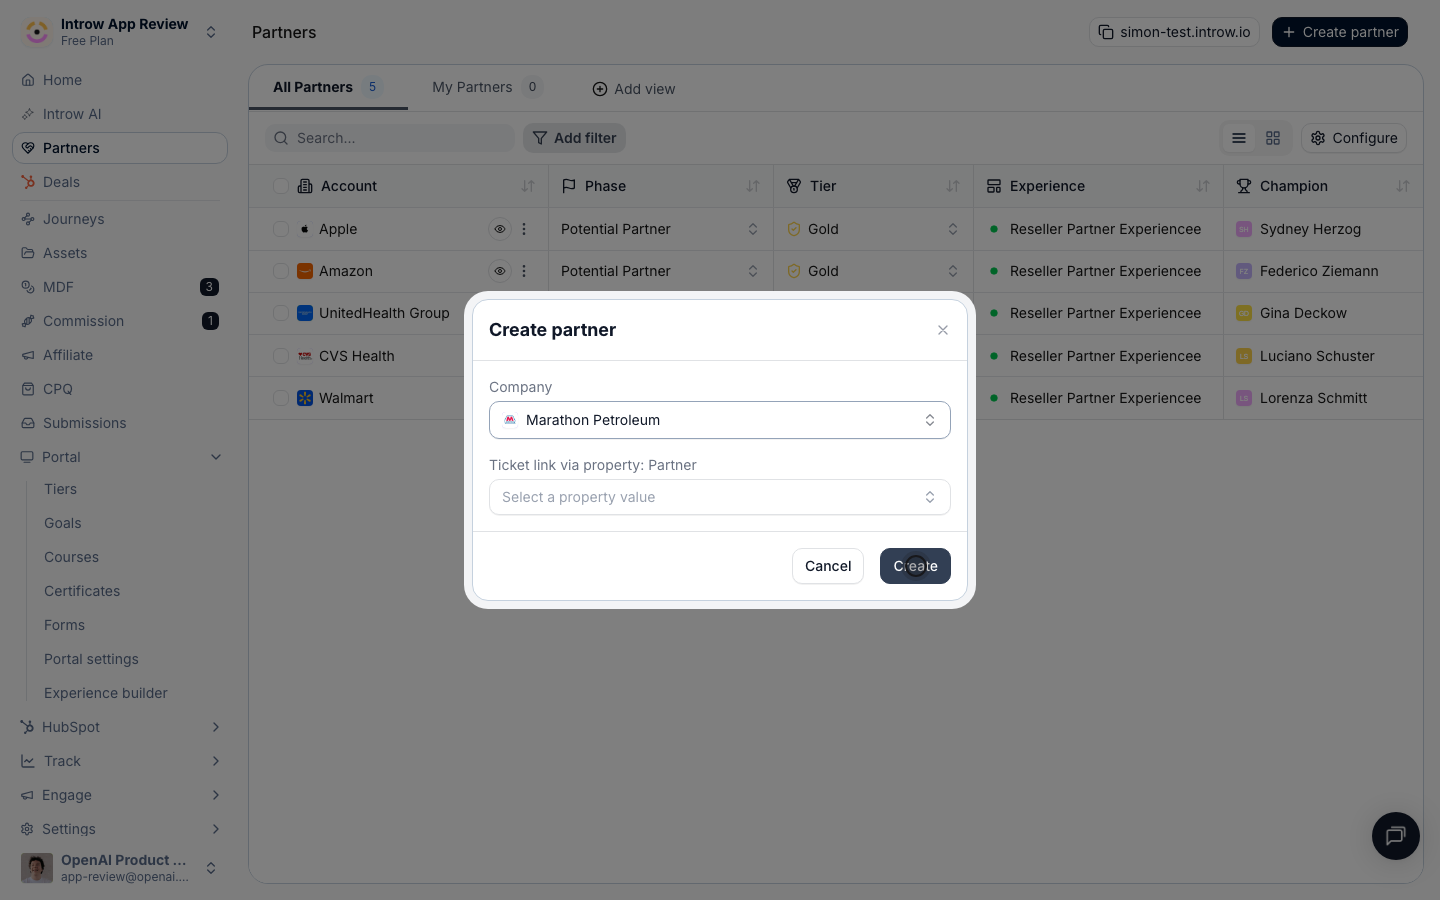
Task: Switch to grid view icon
Action: point(1273,138)
